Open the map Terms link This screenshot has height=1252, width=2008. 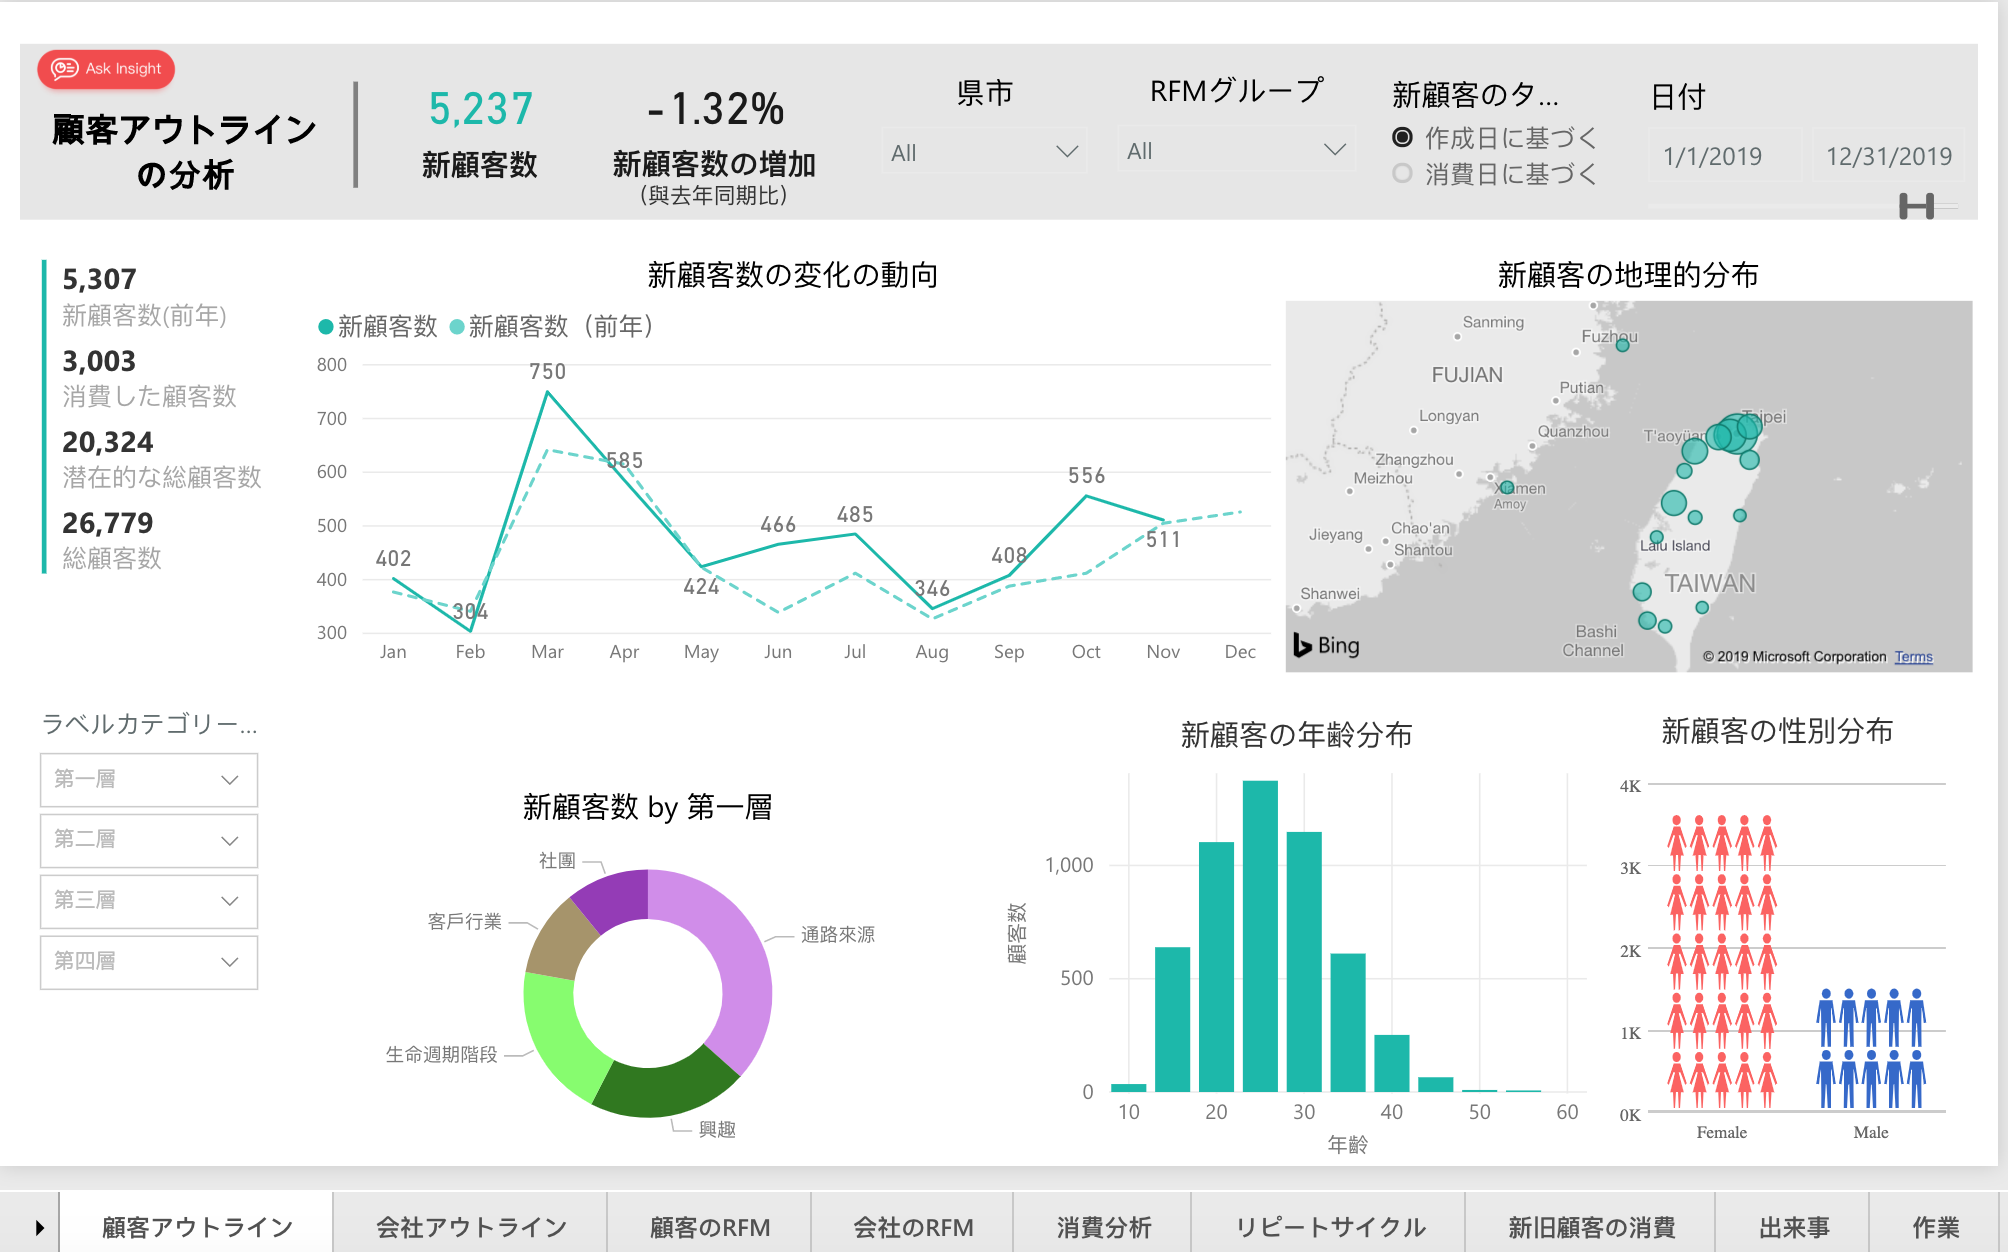pyautogui.click(x=1912, y=657)
